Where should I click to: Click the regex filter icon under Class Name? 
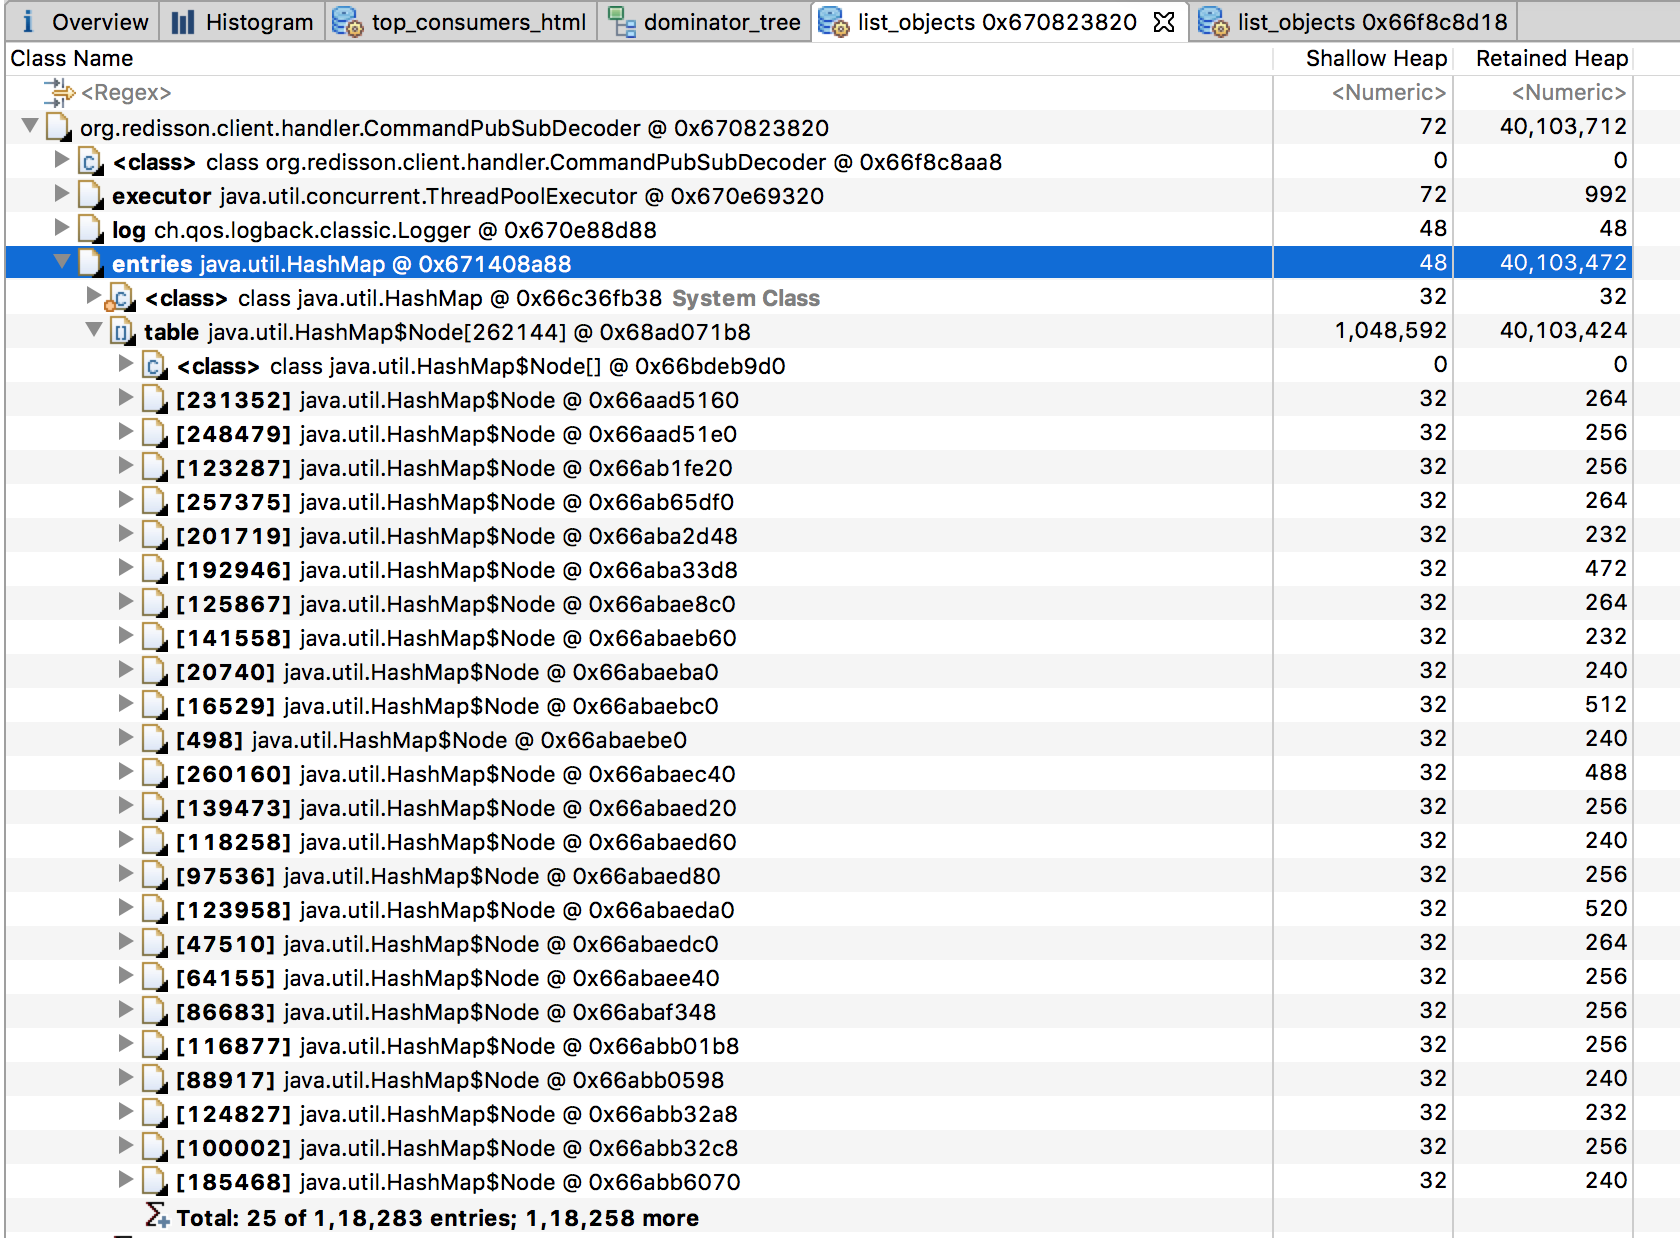[x=62, y=92]
